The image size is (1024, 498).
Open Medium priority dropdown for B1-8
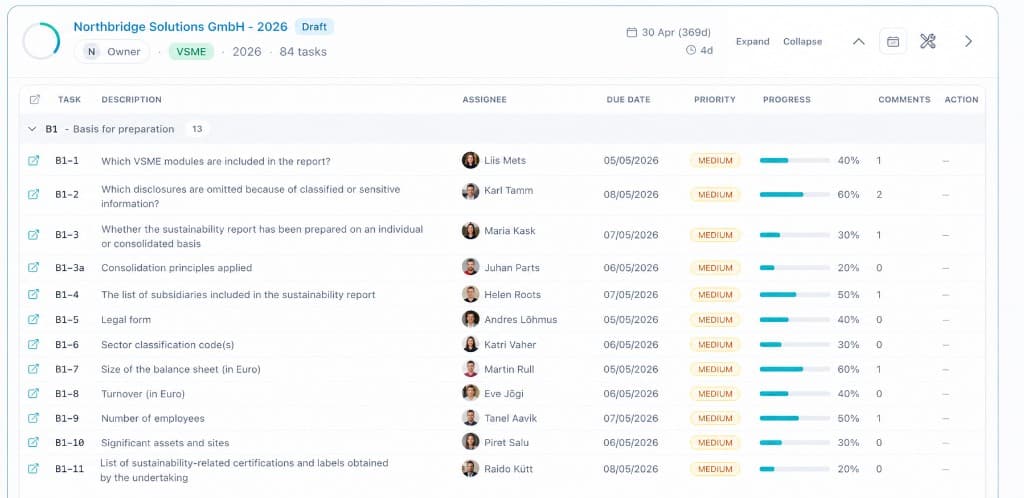click(x=715, y=394)
